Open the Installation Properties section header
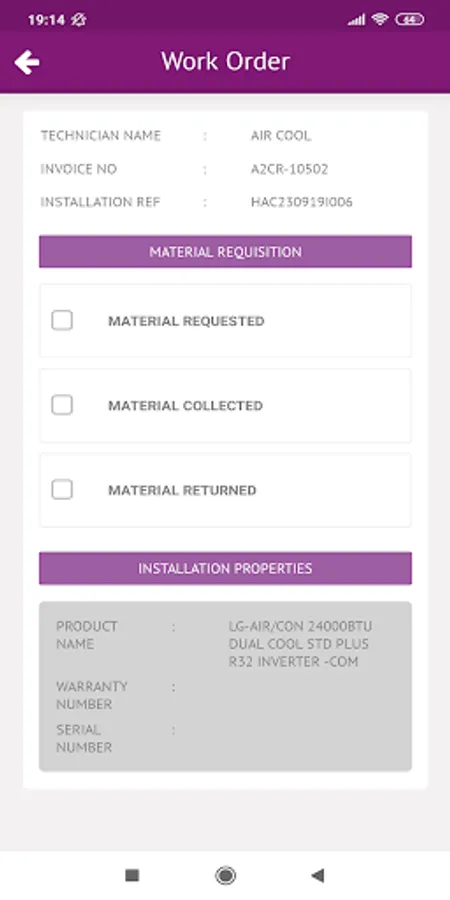The width and height of the screenshot is (450, 900). pos(225,568)
